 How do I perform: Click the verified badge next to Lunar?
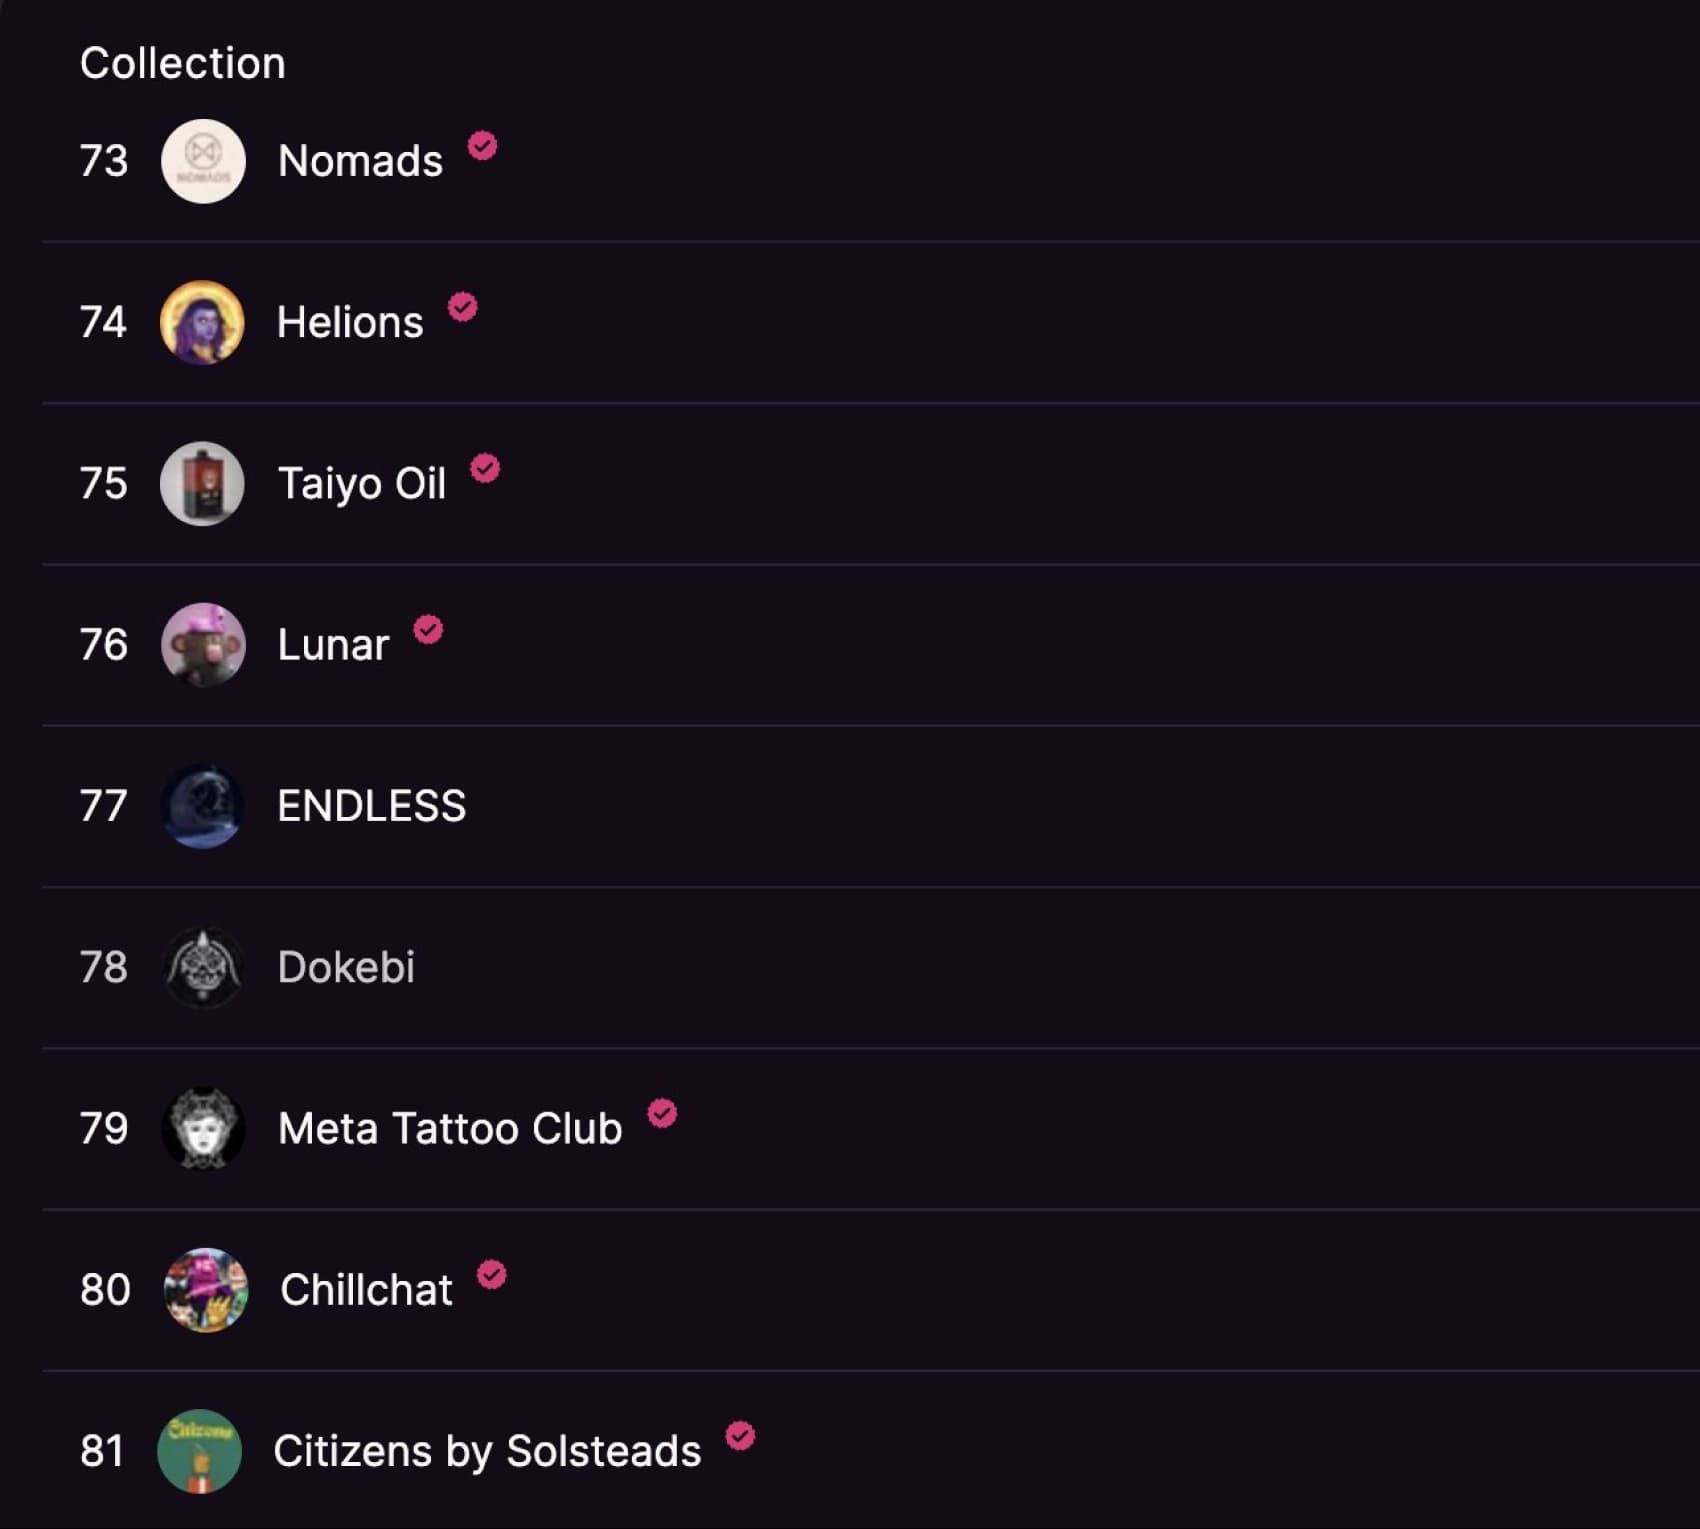point(428,630)
